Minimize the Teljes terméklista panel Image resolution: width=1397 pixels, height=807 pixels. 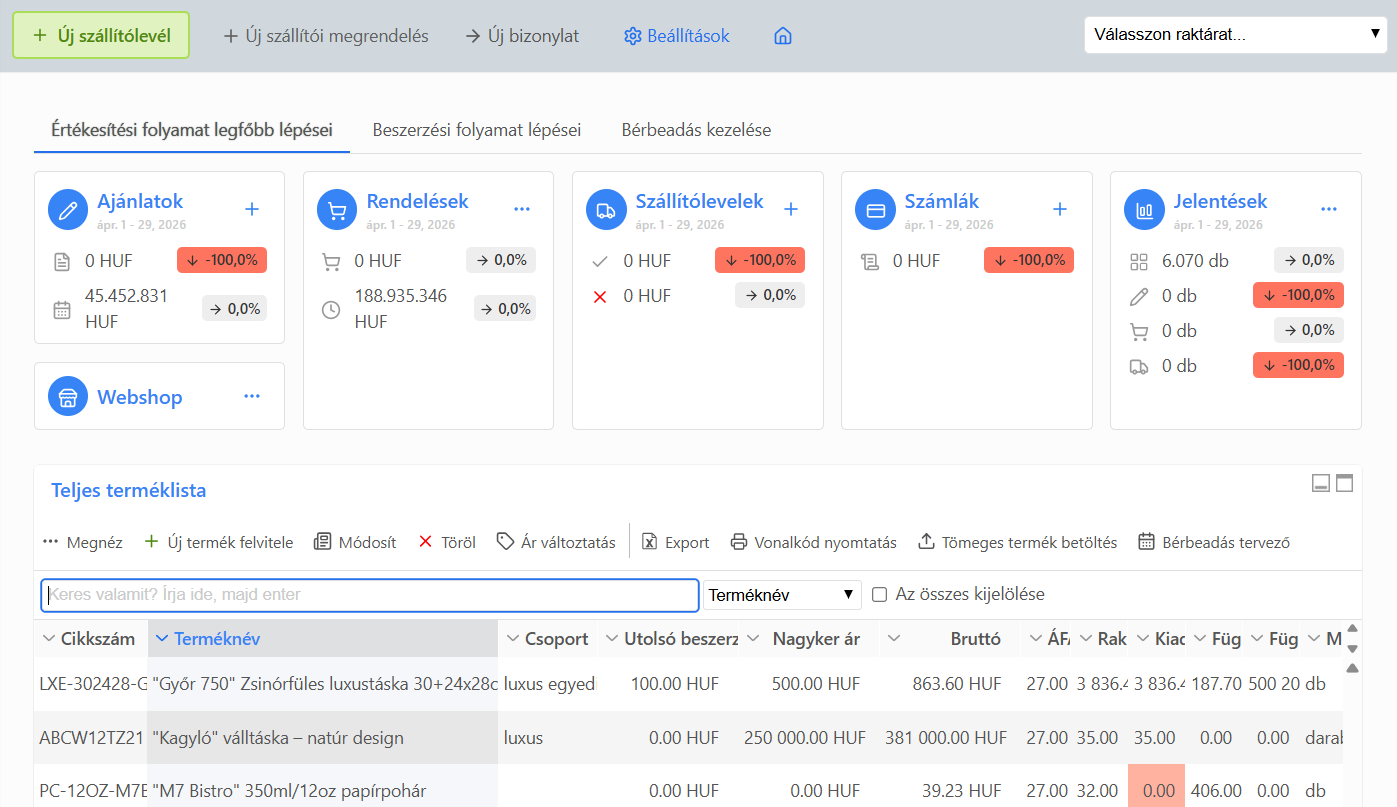(1321, 484)
